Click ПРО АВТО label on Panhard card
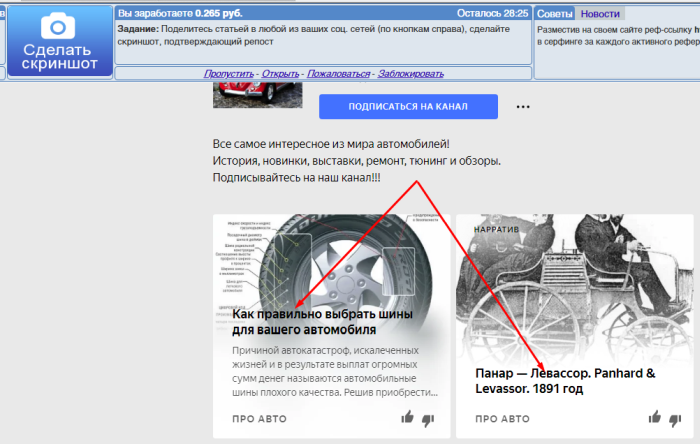700x444 pixels. click(x=502, y=419)
